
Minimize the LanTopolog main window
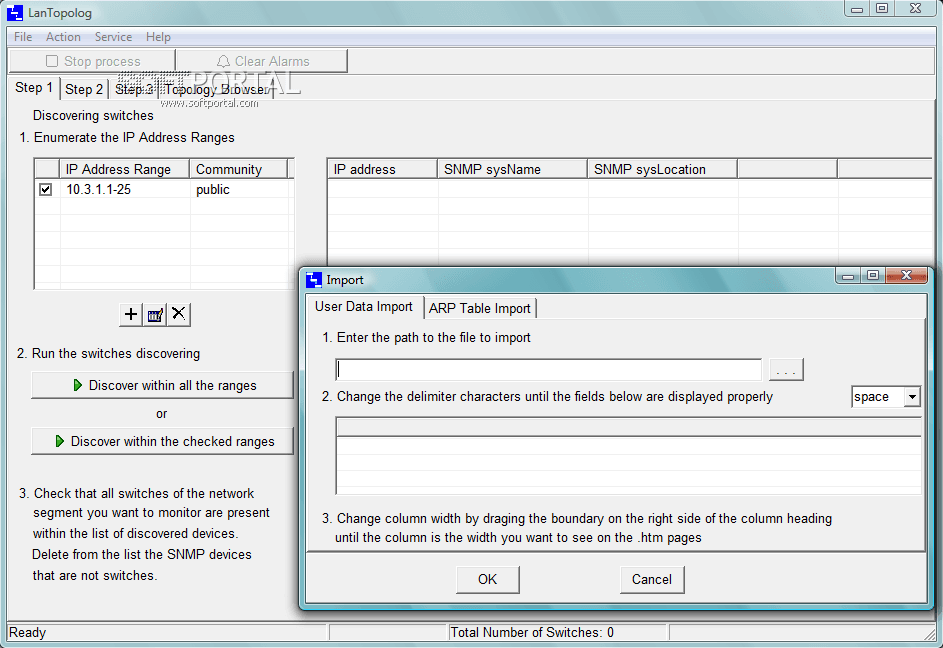(x=857, y=8)
